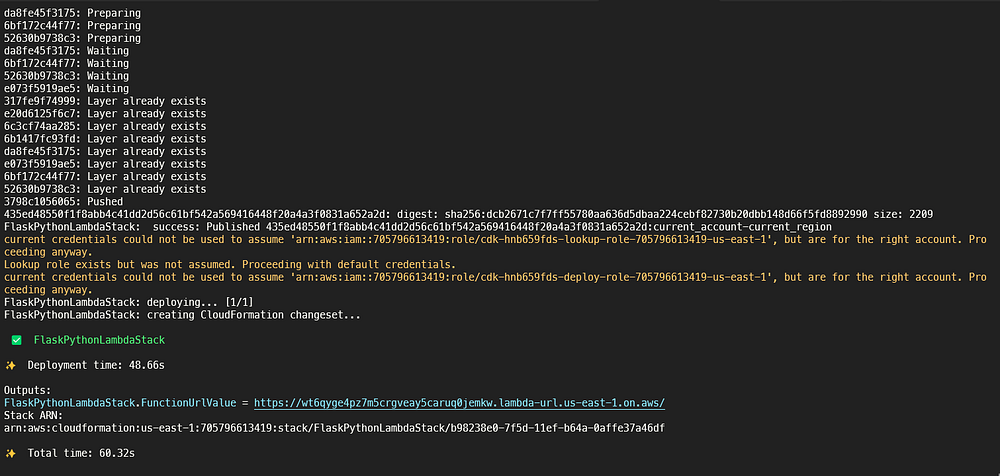Image resolution: width=1000 pixels, height=476 pixels.
Task: Click the green checkmark beside FlaskPythonLambdaStack
Action: pyautogui.click(x=17, y=340)
